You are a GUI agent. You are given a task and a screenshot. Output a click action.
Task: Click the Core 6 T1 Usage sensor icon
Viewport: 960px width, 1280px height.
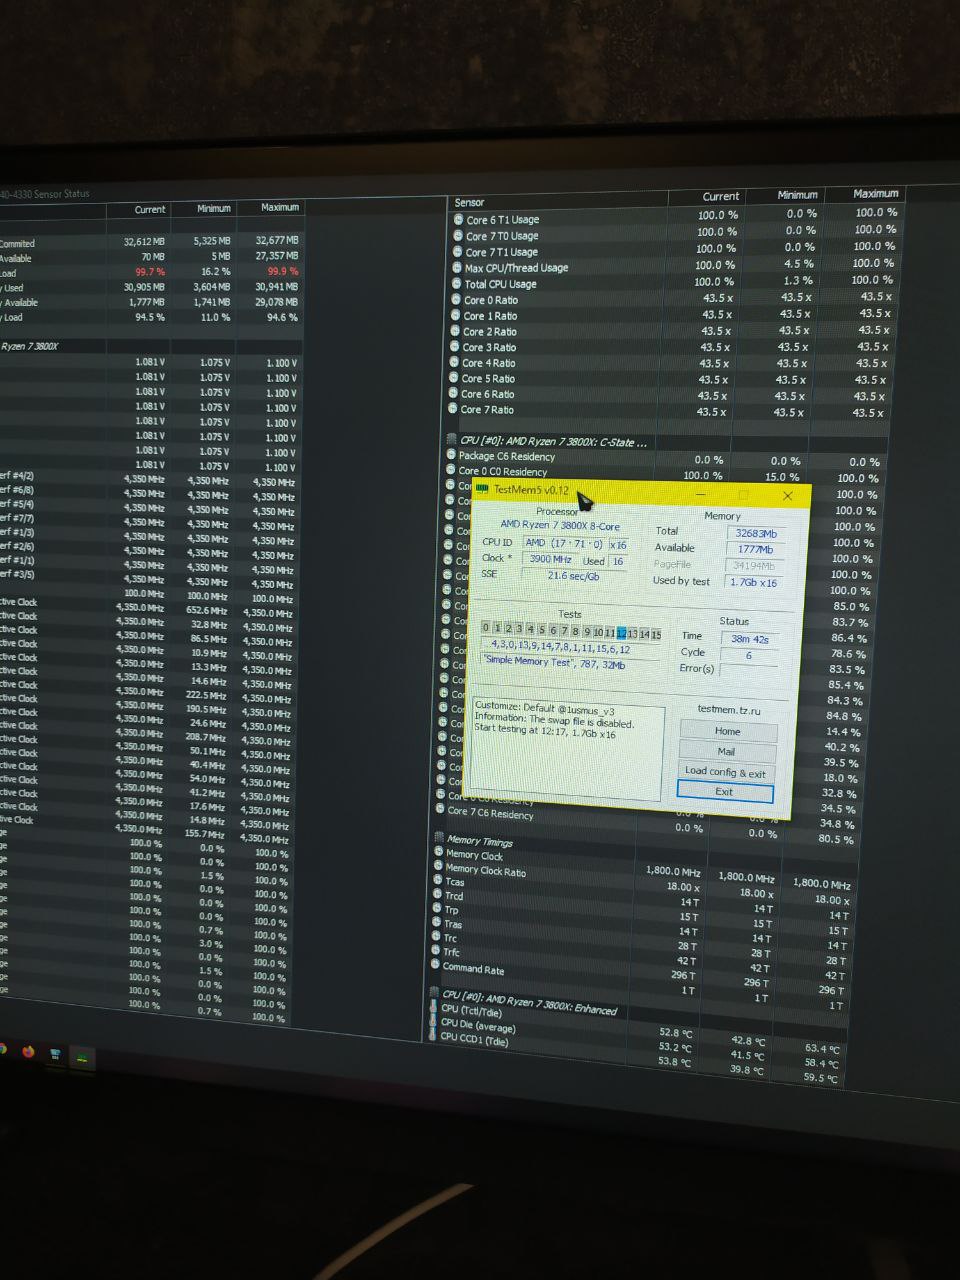pos(458,219)
